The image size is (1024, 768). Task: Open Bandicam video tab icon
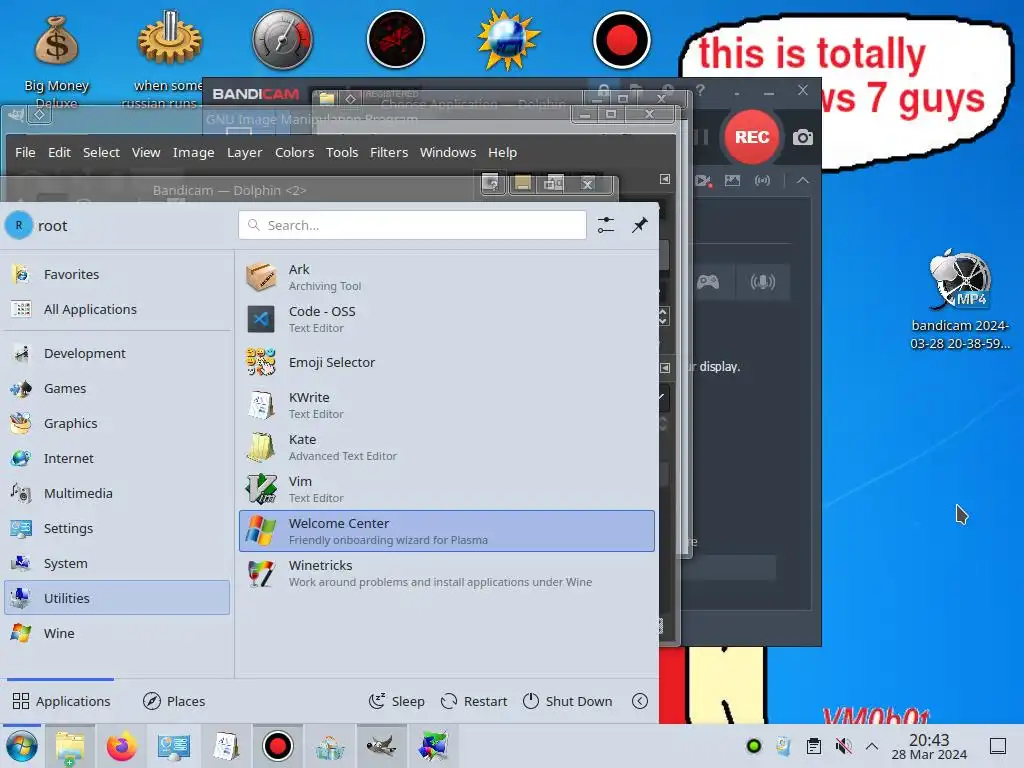[703, 180]
